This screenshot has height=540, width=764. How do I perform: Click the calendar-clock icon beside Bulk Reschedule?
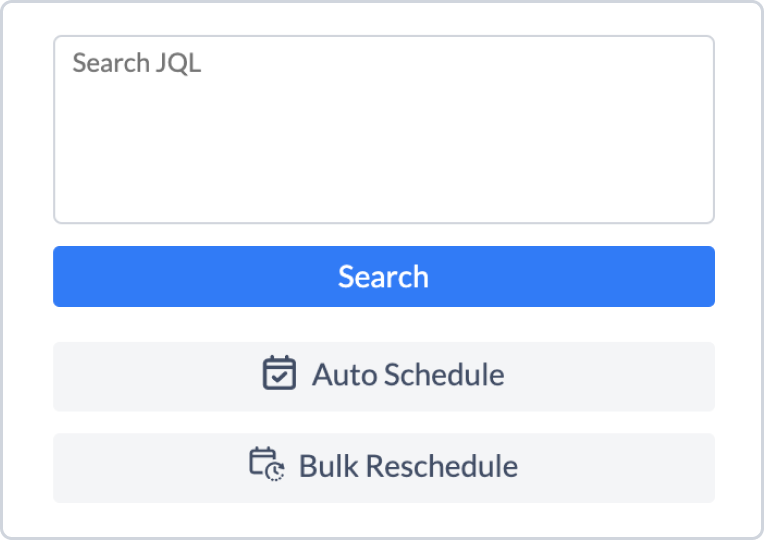(266, 465)
